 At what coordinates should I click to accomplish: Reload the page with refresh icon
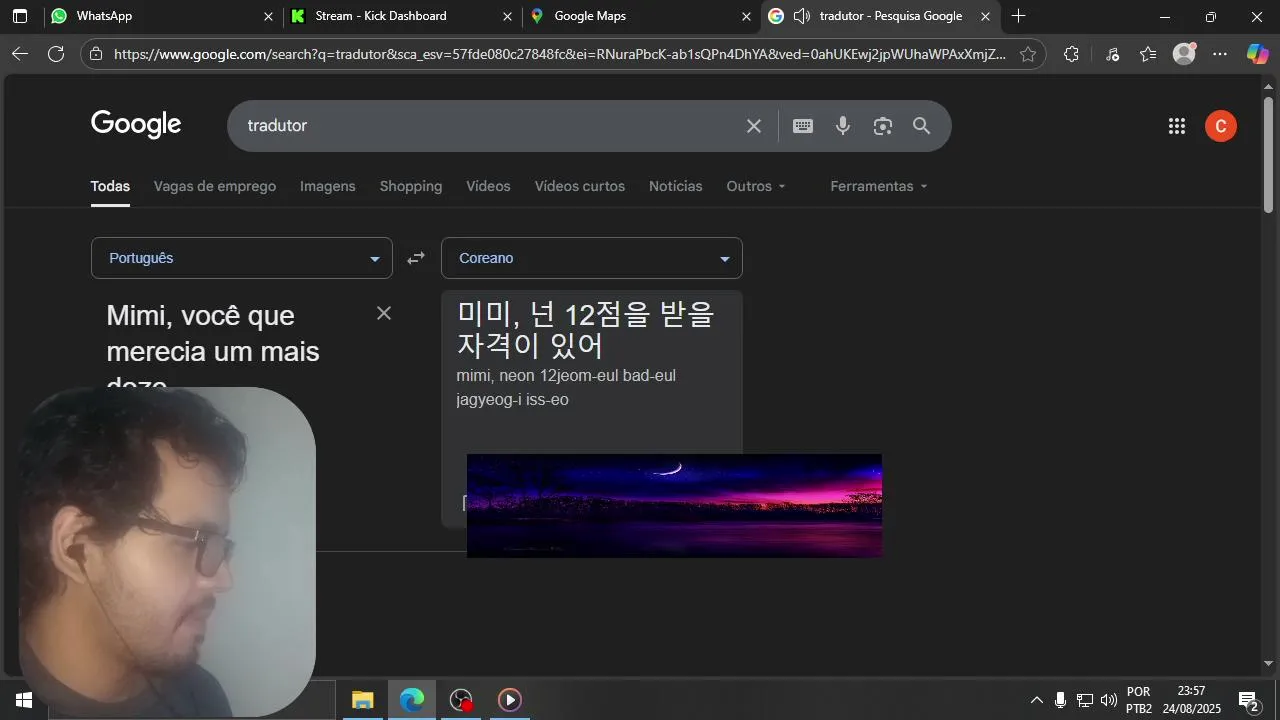click(x=56, y=54)
